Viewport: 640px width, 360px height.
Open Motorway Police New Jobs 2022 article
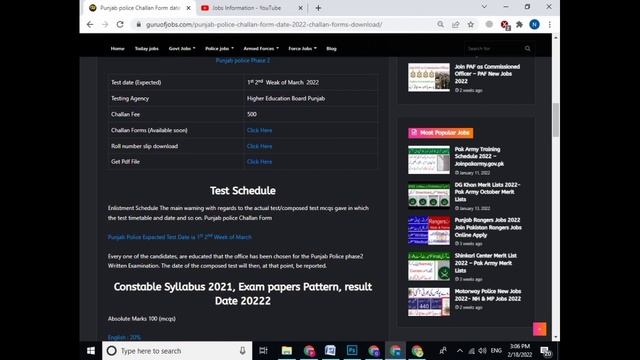[x=488, y=295]
